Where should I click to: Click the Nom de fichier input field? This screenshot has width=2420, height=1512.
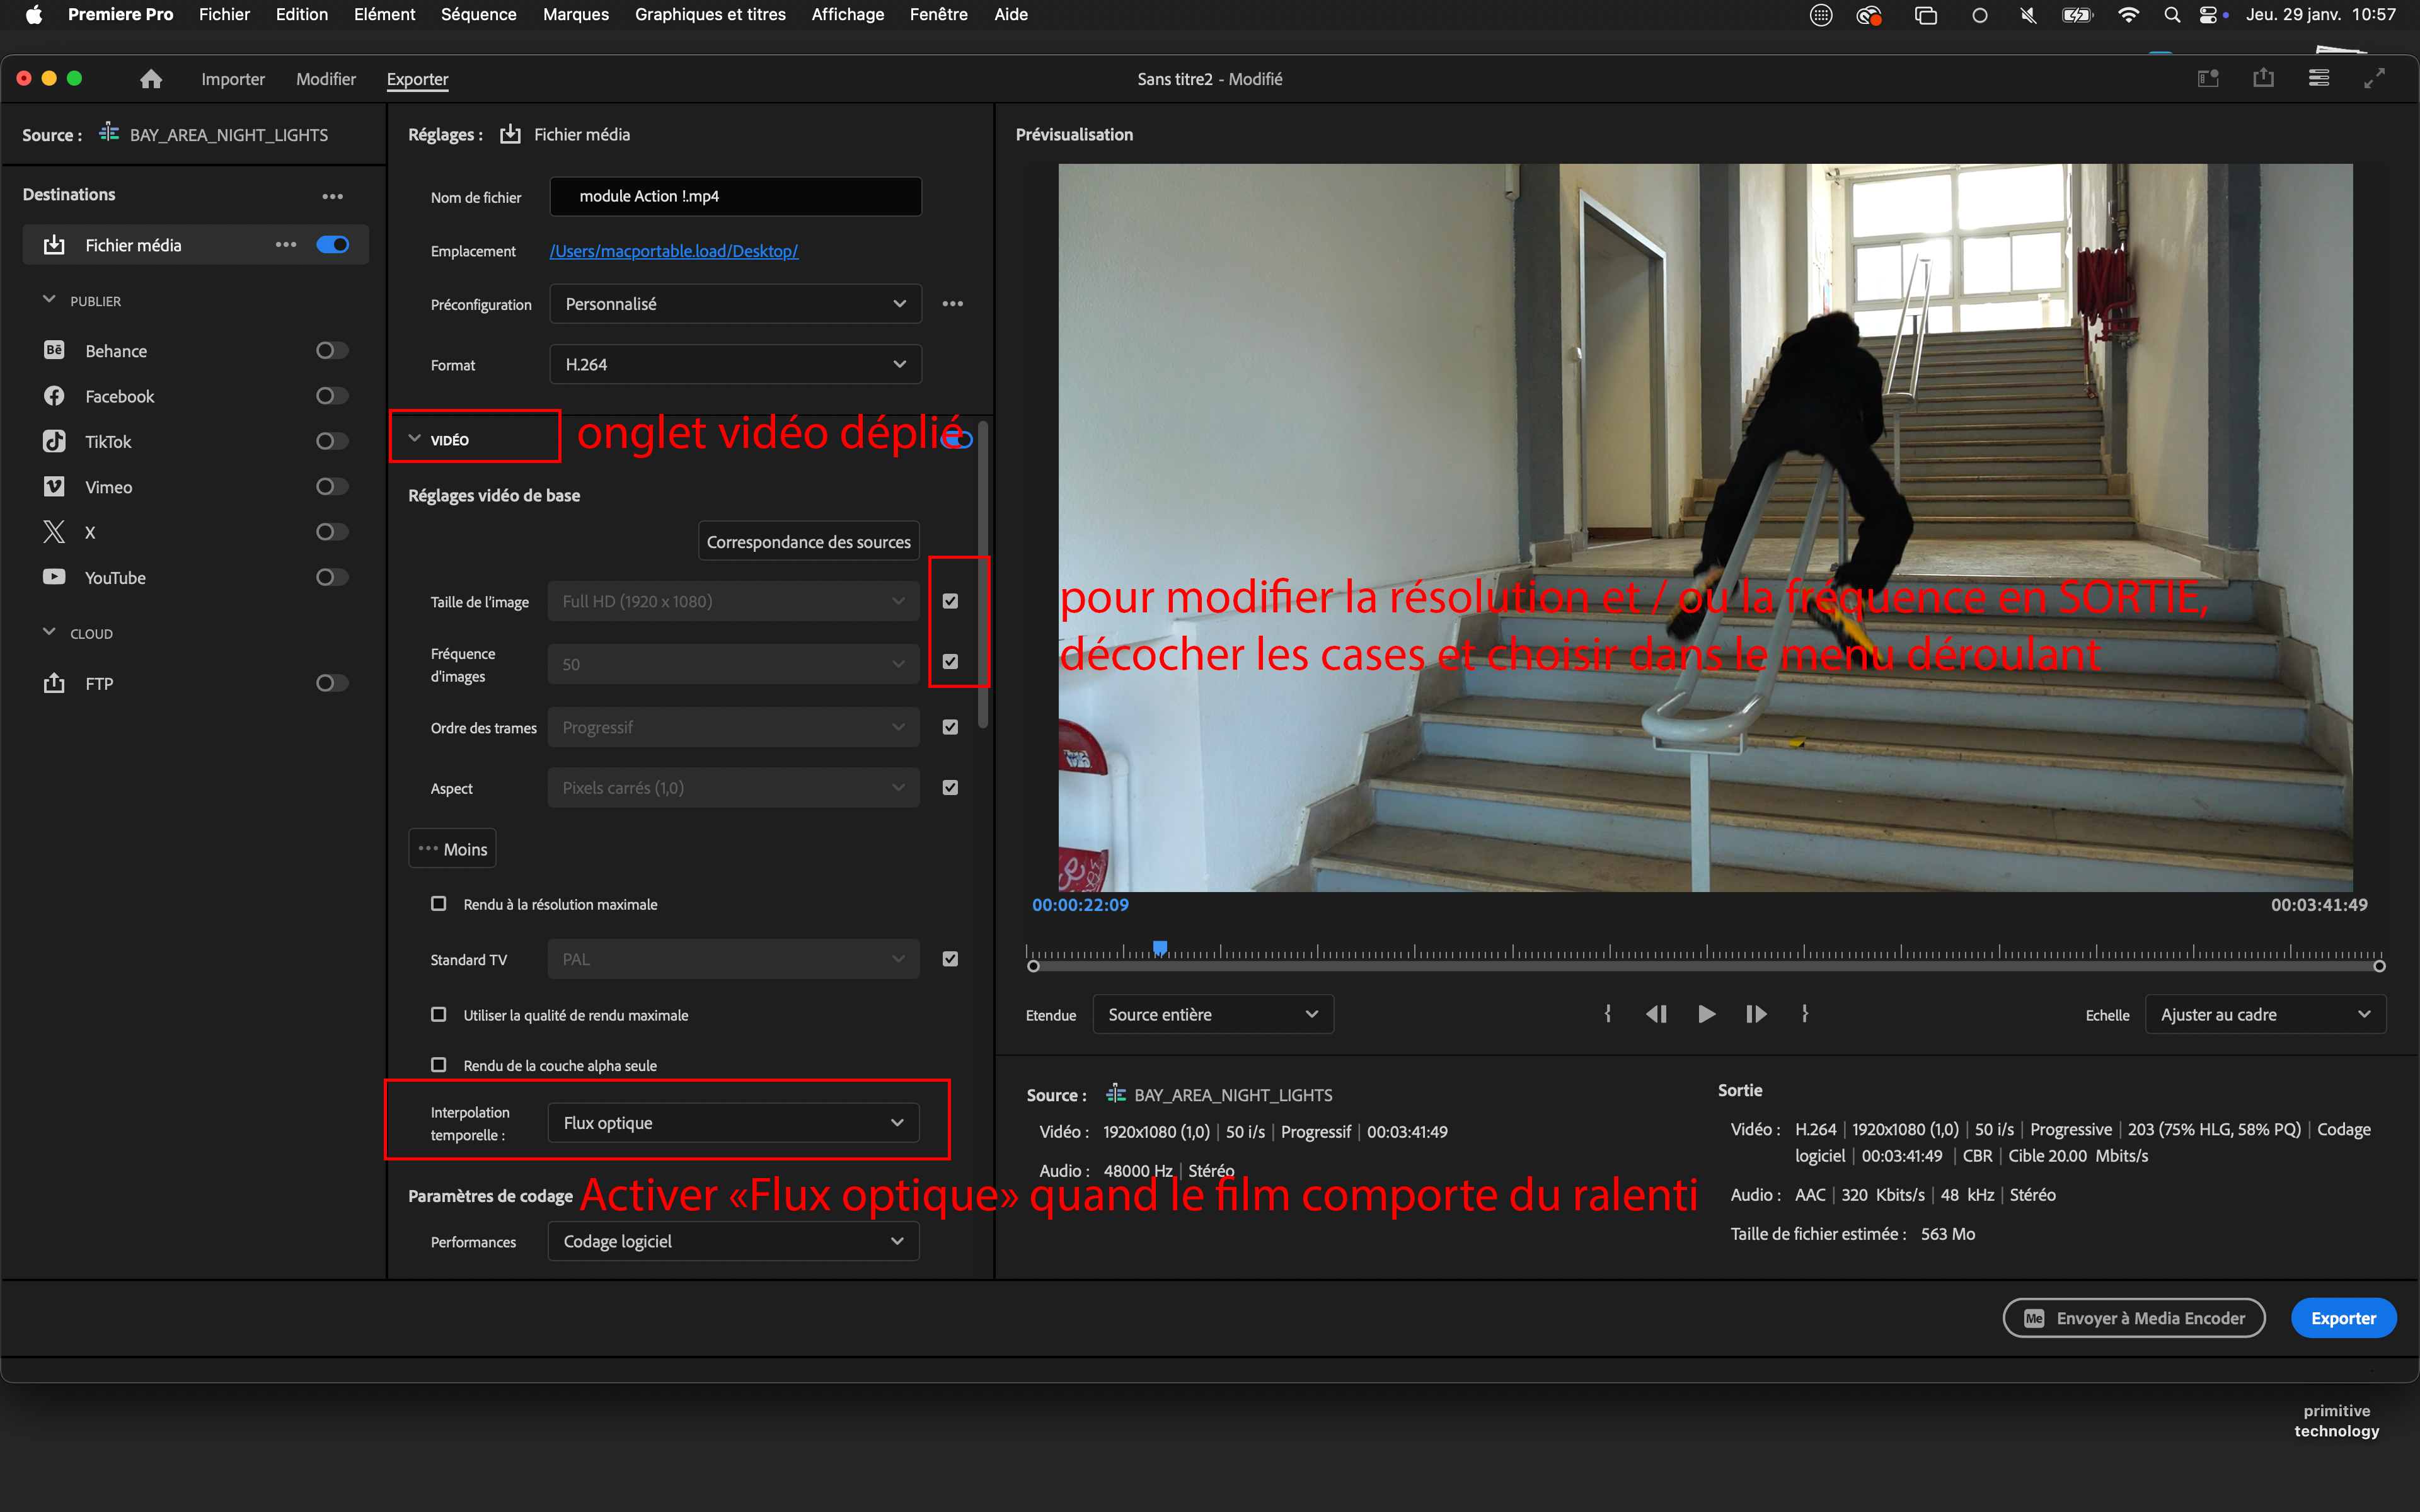pyautogui.click(x=735, y=196)
